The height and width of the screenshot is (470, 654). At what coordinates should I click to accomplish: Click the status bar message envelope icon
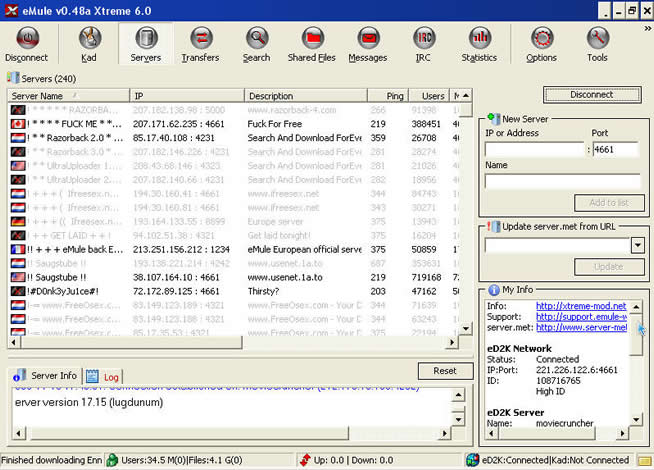click(645, 461)
